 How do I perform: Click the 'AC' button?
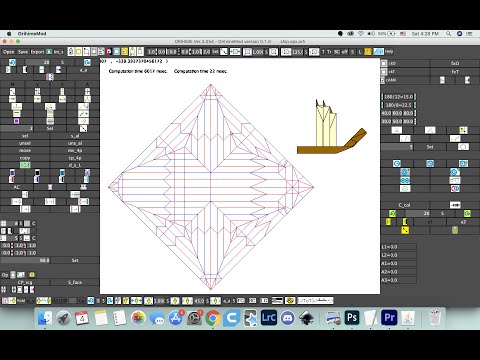pos(17,187)
